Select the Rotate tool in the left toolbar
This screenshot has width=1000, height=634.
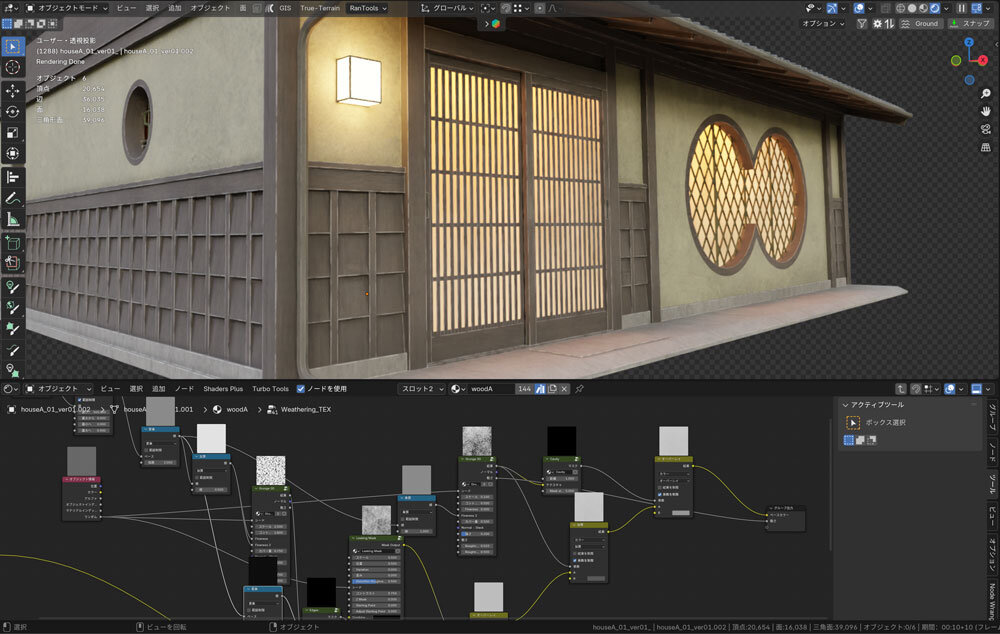pos(13,111)
